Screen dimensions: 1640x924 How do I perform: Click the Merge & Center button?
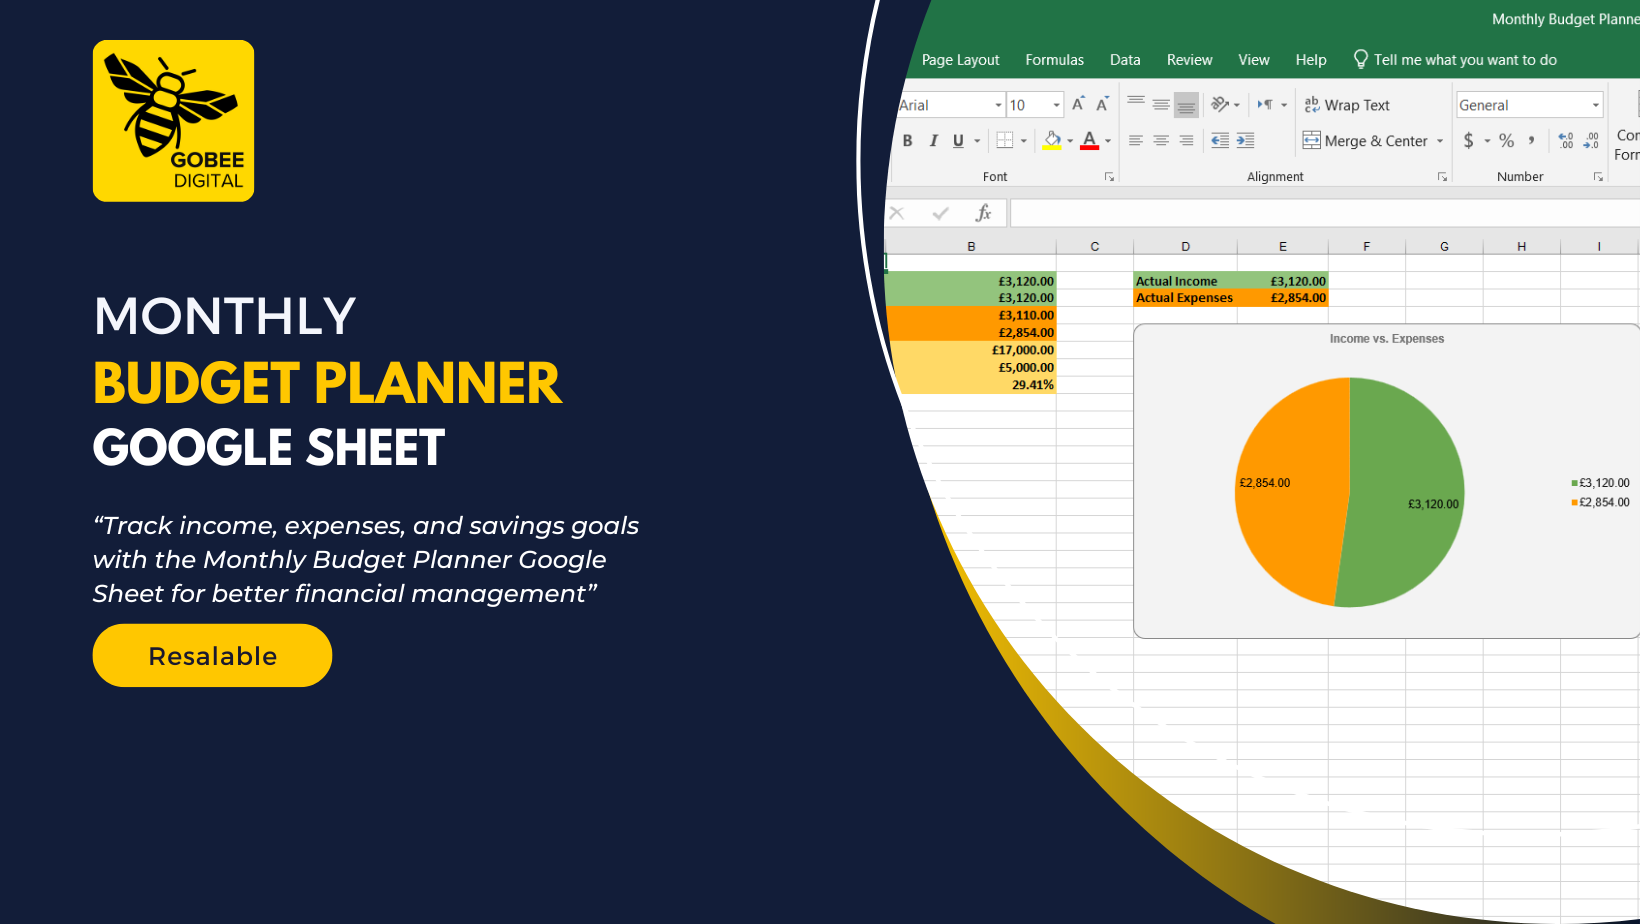point(1365,141)
